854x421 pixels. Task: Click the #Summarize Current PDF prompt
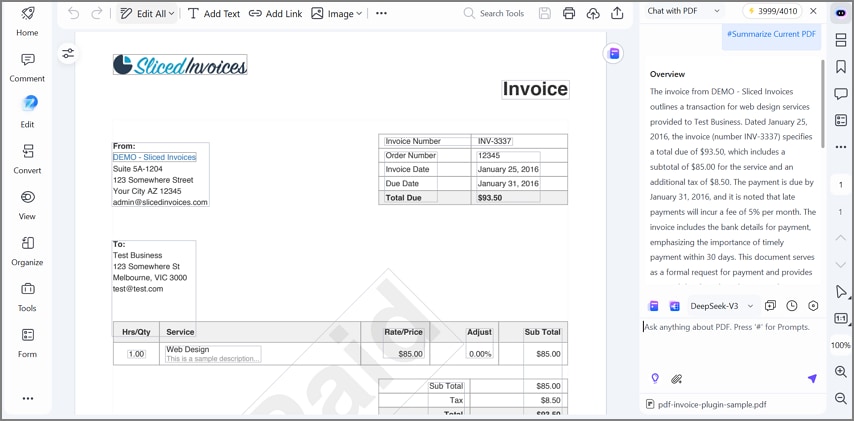[771, 34]
